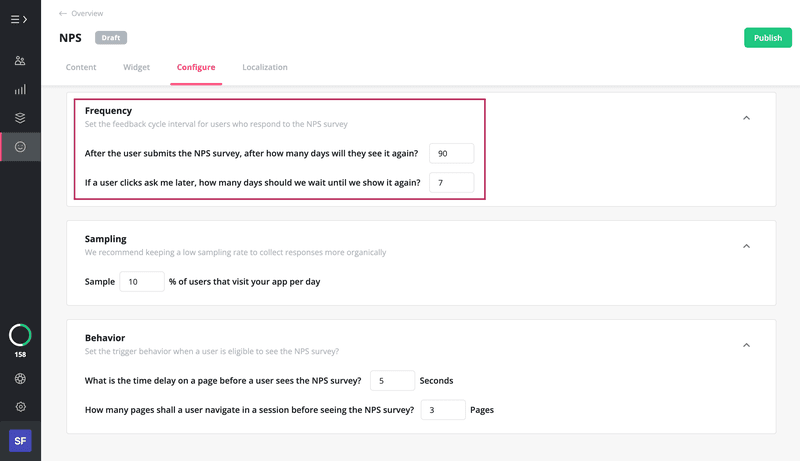Click the Frequency heading
Viewport: 800px width, 461px height.
[108, 111]
